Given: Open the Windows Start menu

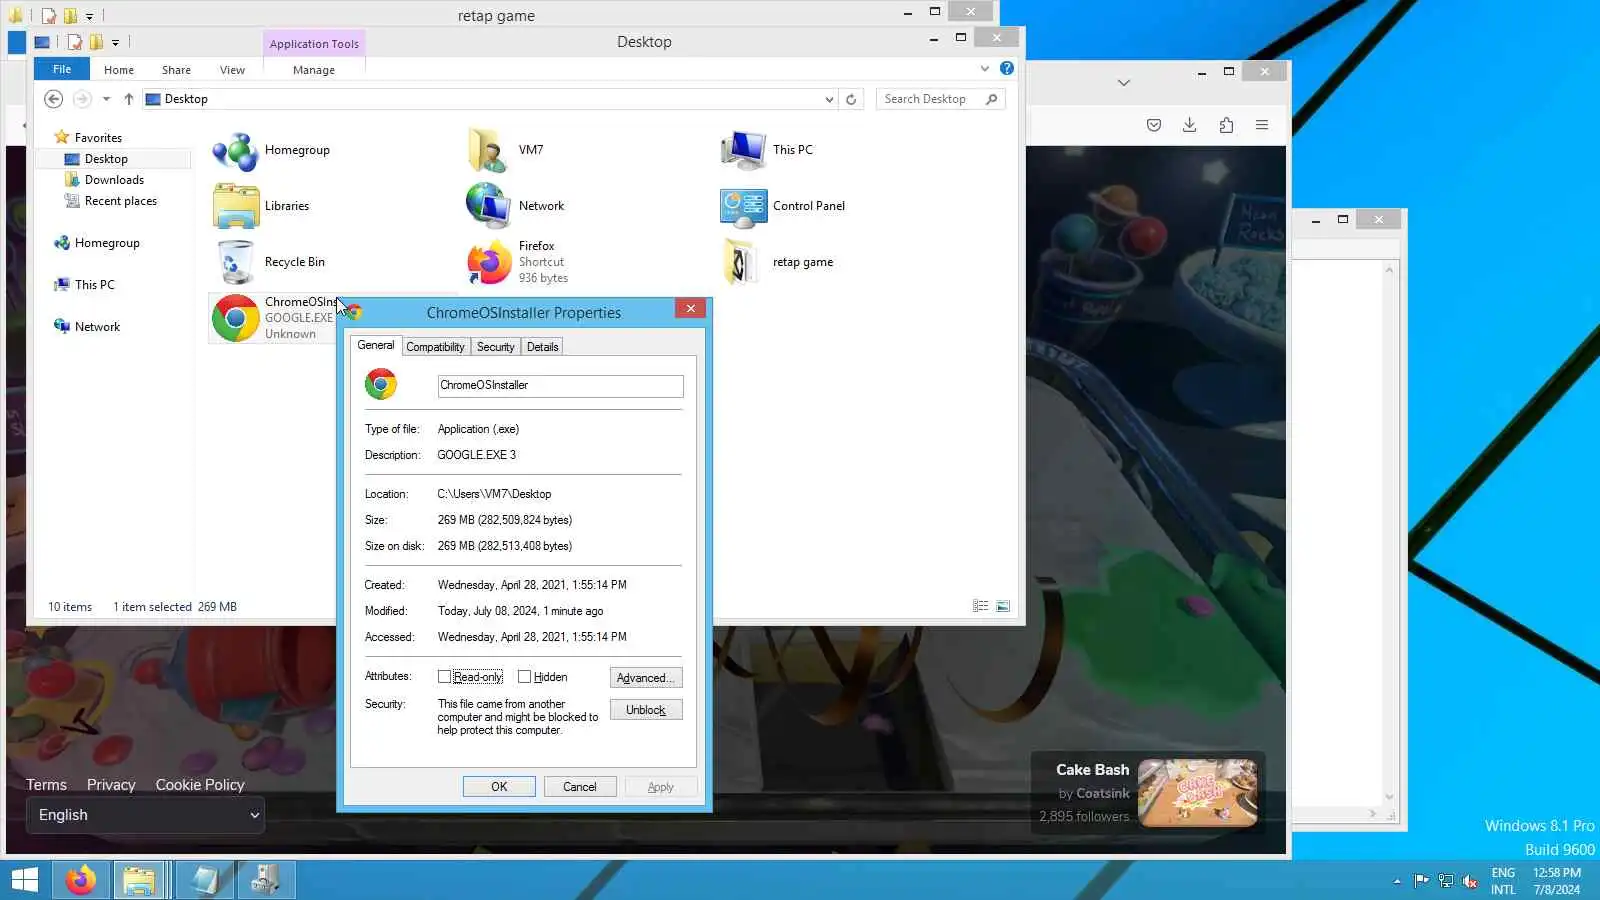Looking at the screenshot, I should pos(24,880).
